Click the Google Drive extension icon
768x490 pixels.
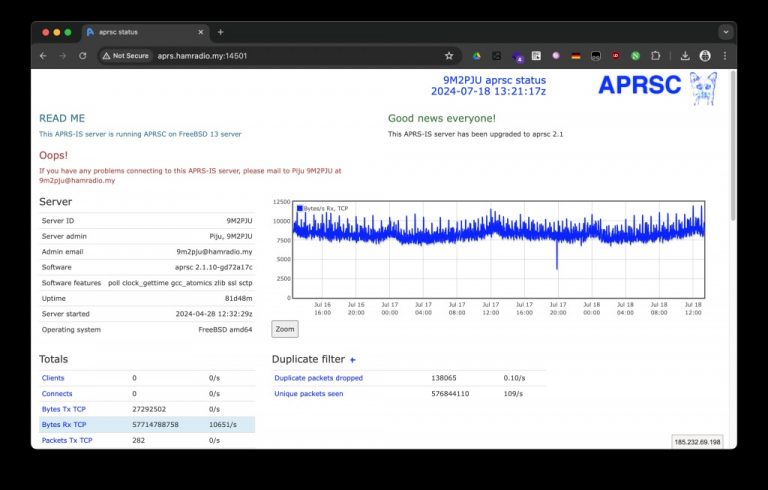477,56
